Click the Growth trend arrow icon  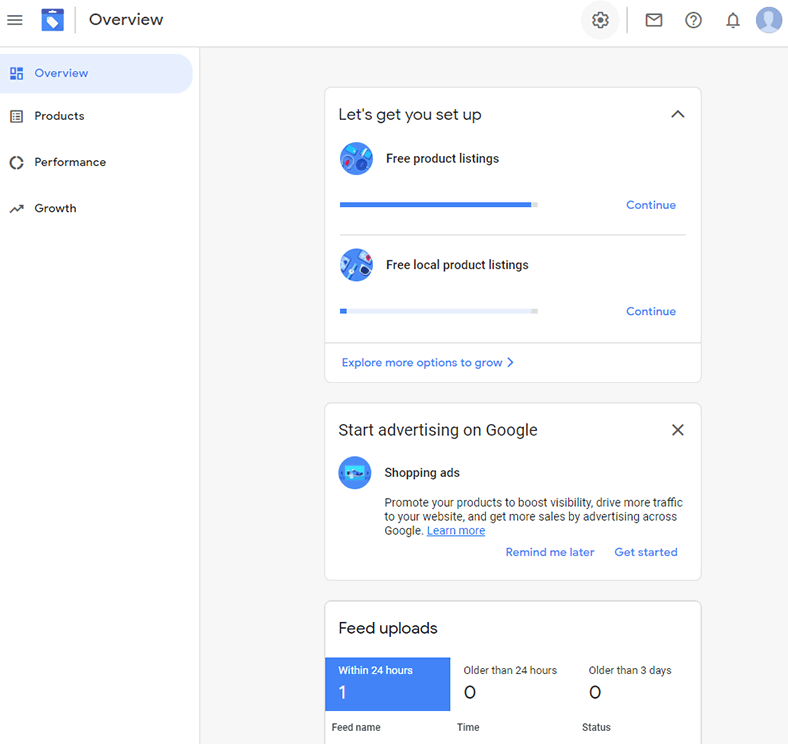(17, 209)
